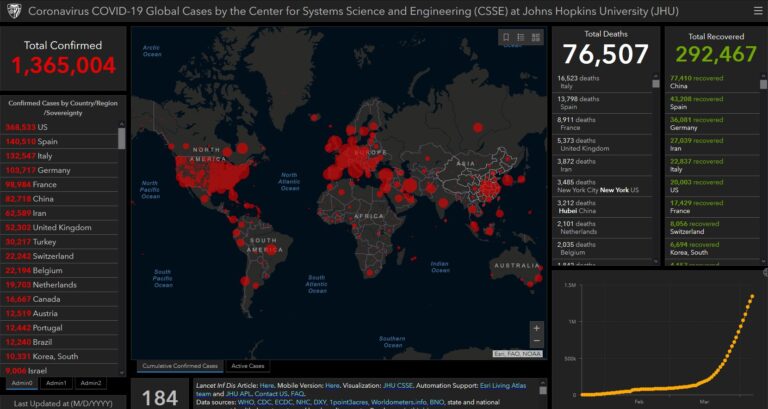Open the hamburger menu in the header
The image size is (768, 409).
(758, 11)
